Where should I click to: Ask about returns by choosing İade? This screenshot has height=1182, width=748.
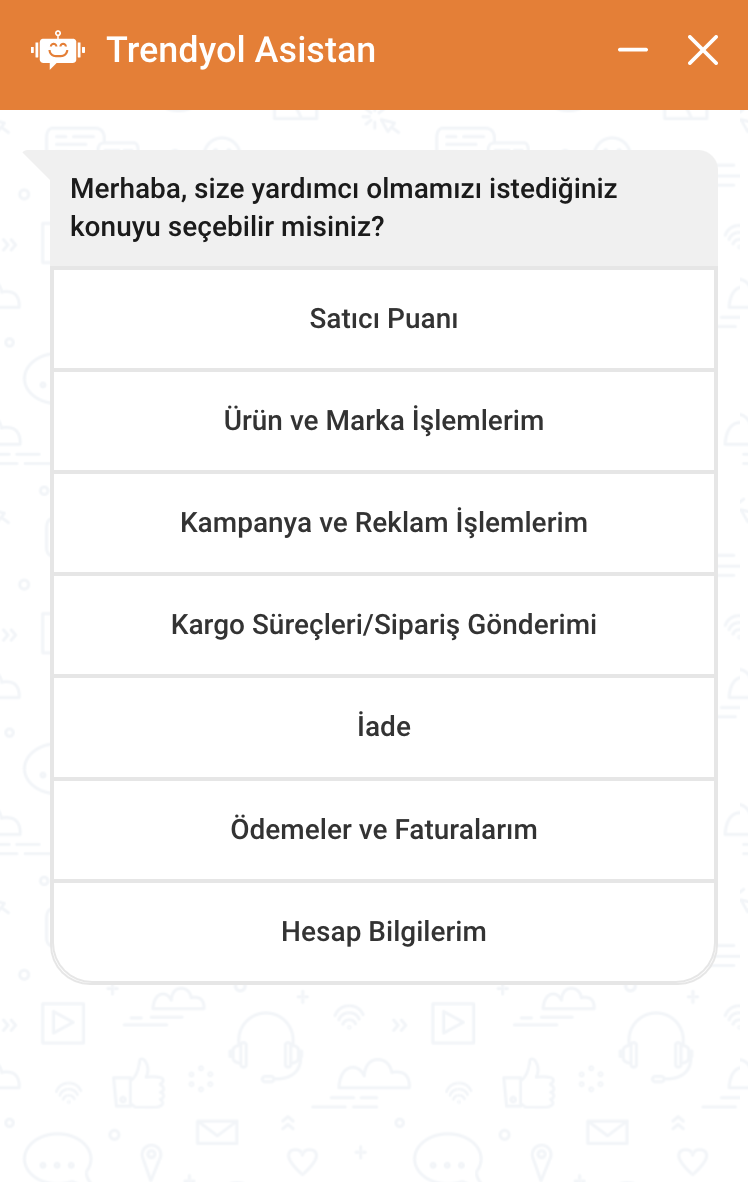384,727
